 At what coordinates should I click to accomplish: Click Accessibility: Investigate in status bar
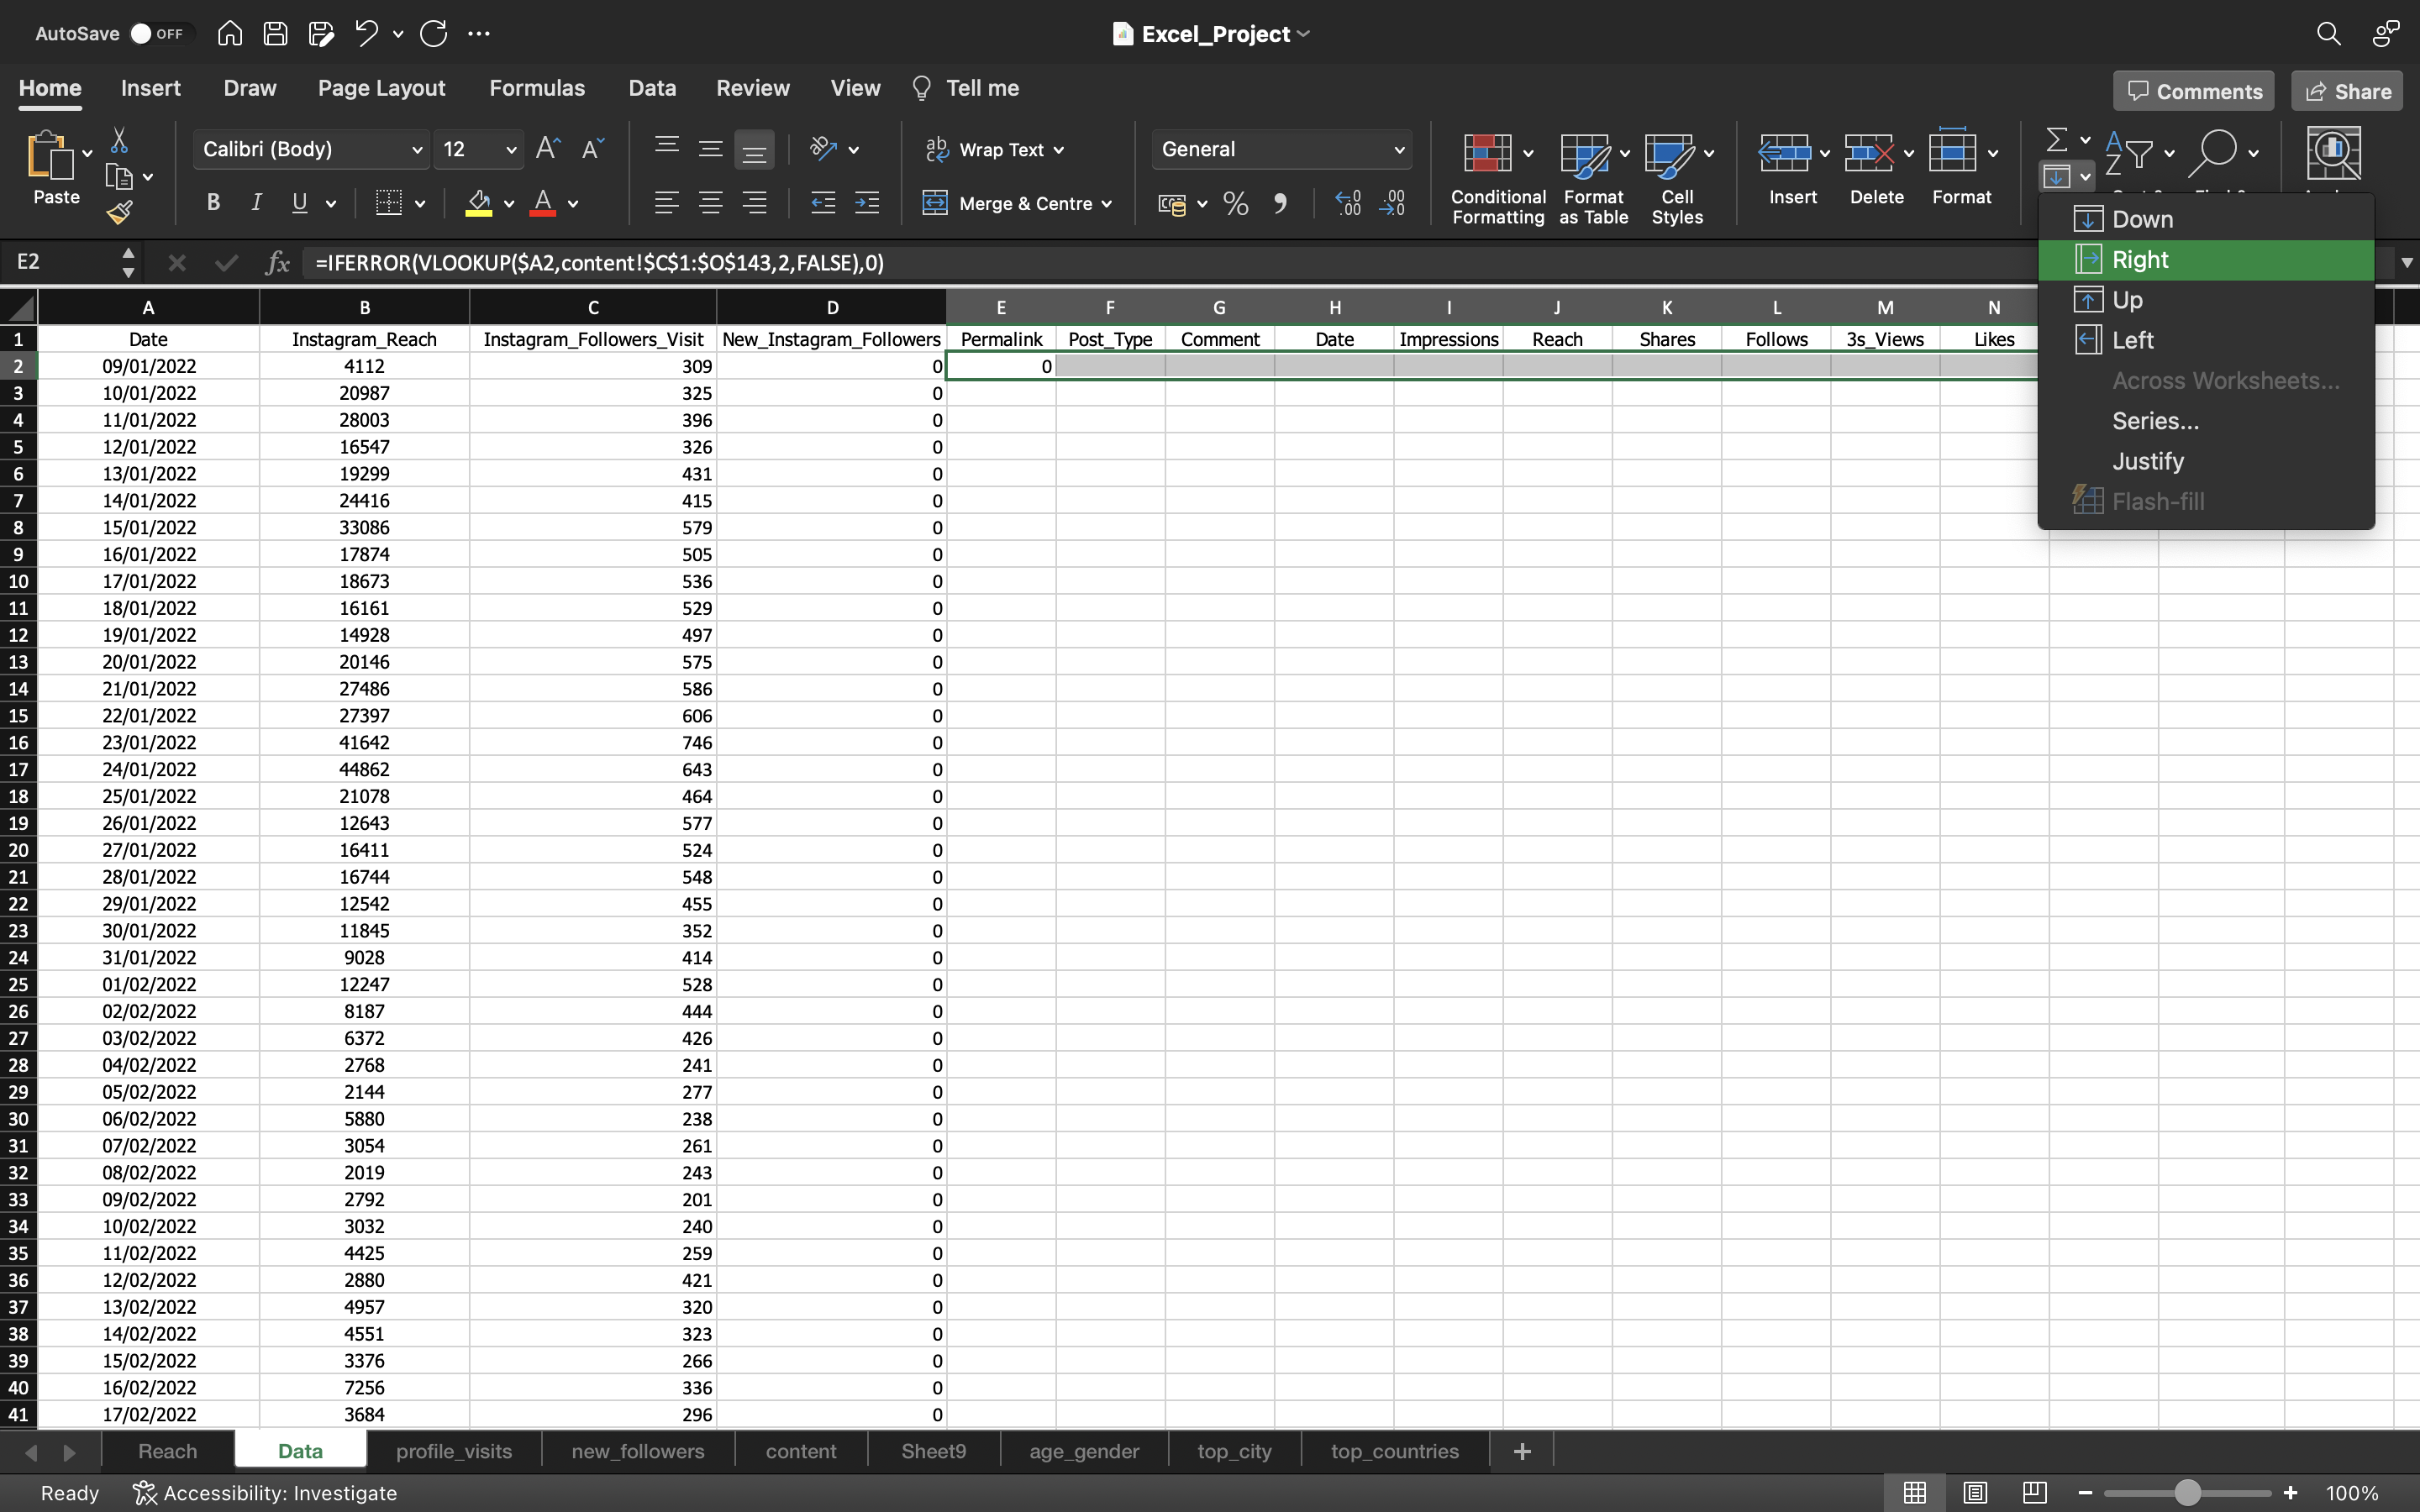[265, 1492]
